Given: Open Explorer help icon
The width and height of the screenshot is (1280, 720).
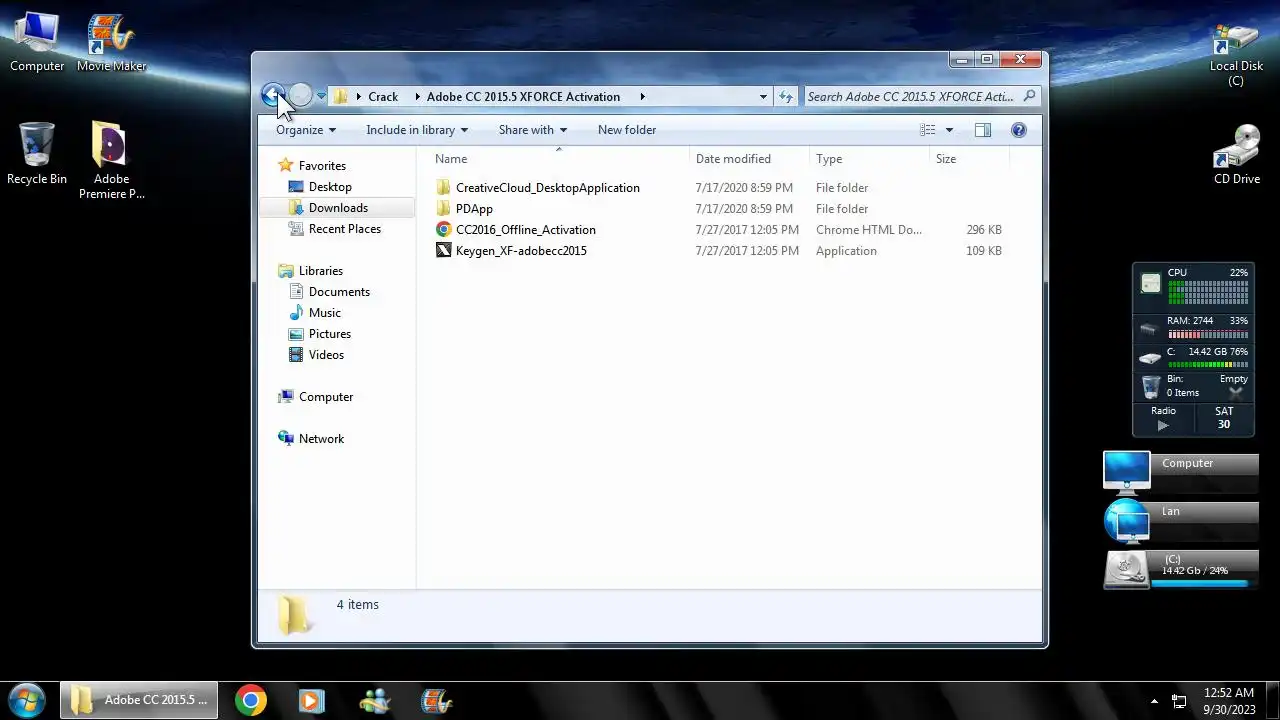Looking at the screenshot, I should [1019, 130].
